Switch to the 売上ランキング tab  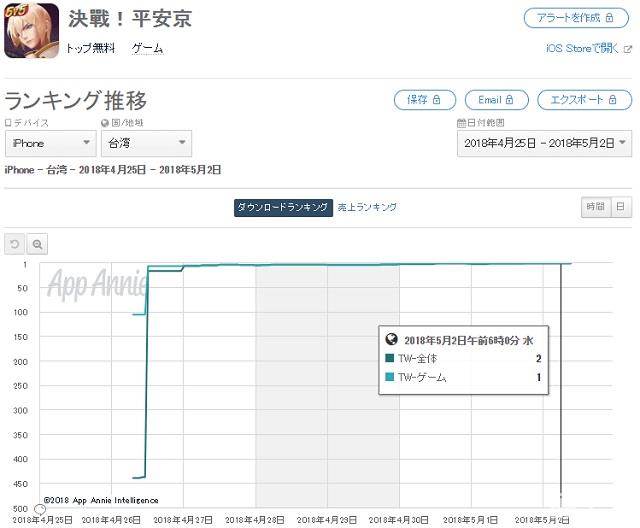tap(366, 207)
